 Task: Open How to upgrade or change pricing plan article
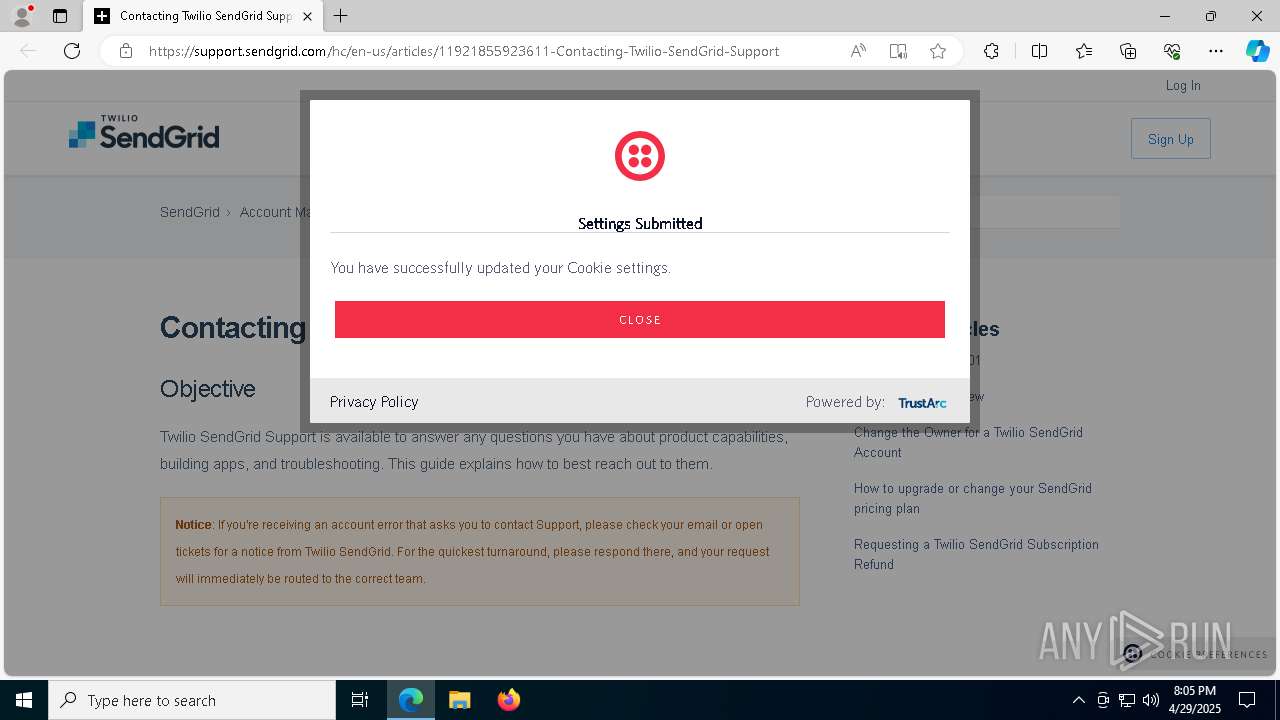(972, 498)
